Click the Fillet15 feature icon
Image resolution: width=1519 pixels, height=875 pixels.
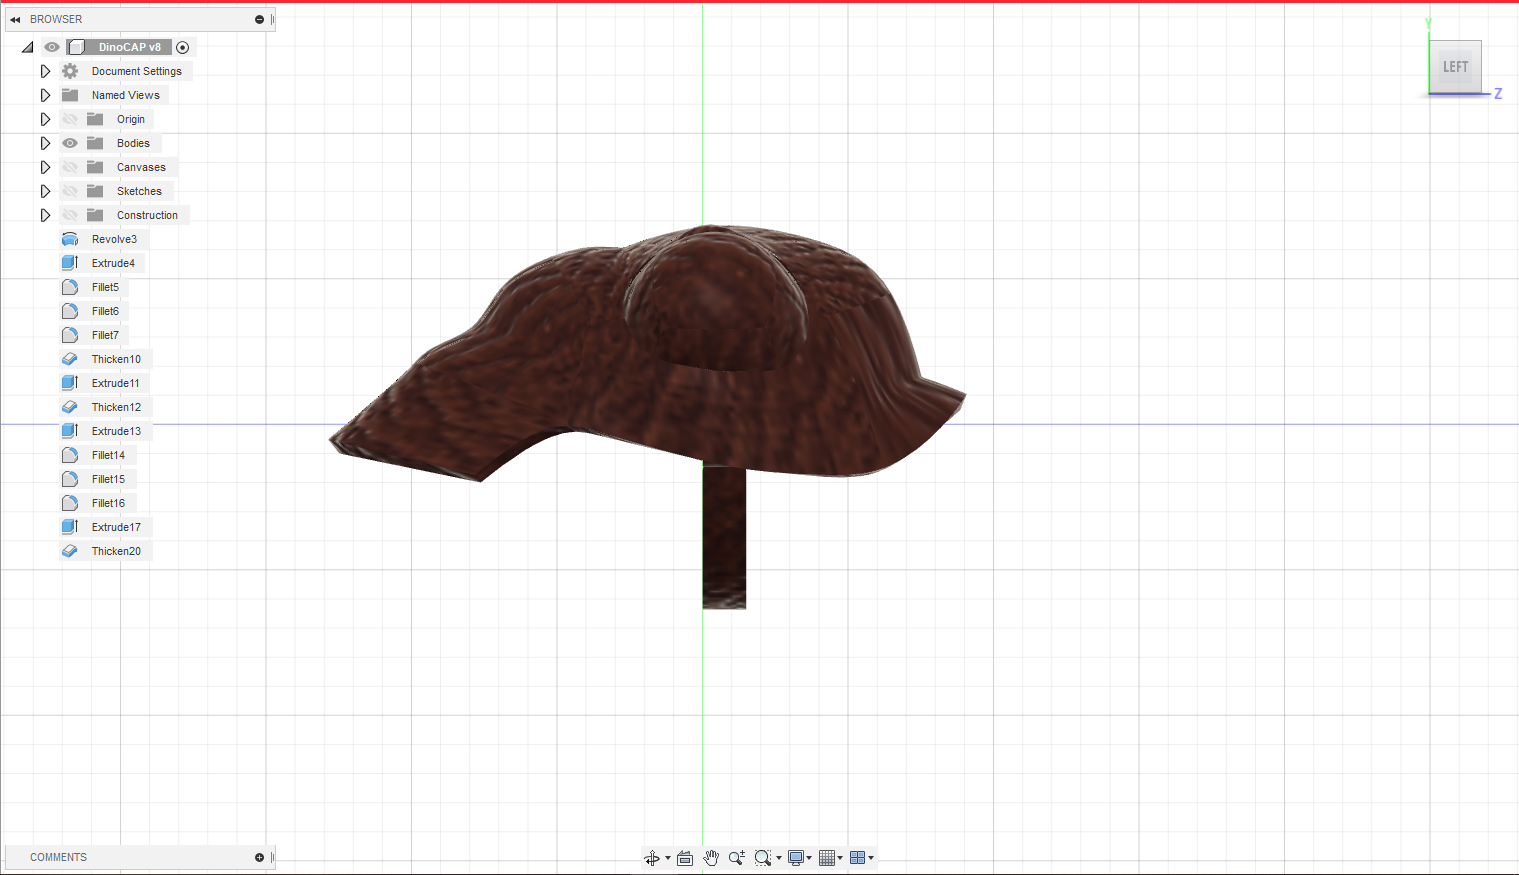70,479
